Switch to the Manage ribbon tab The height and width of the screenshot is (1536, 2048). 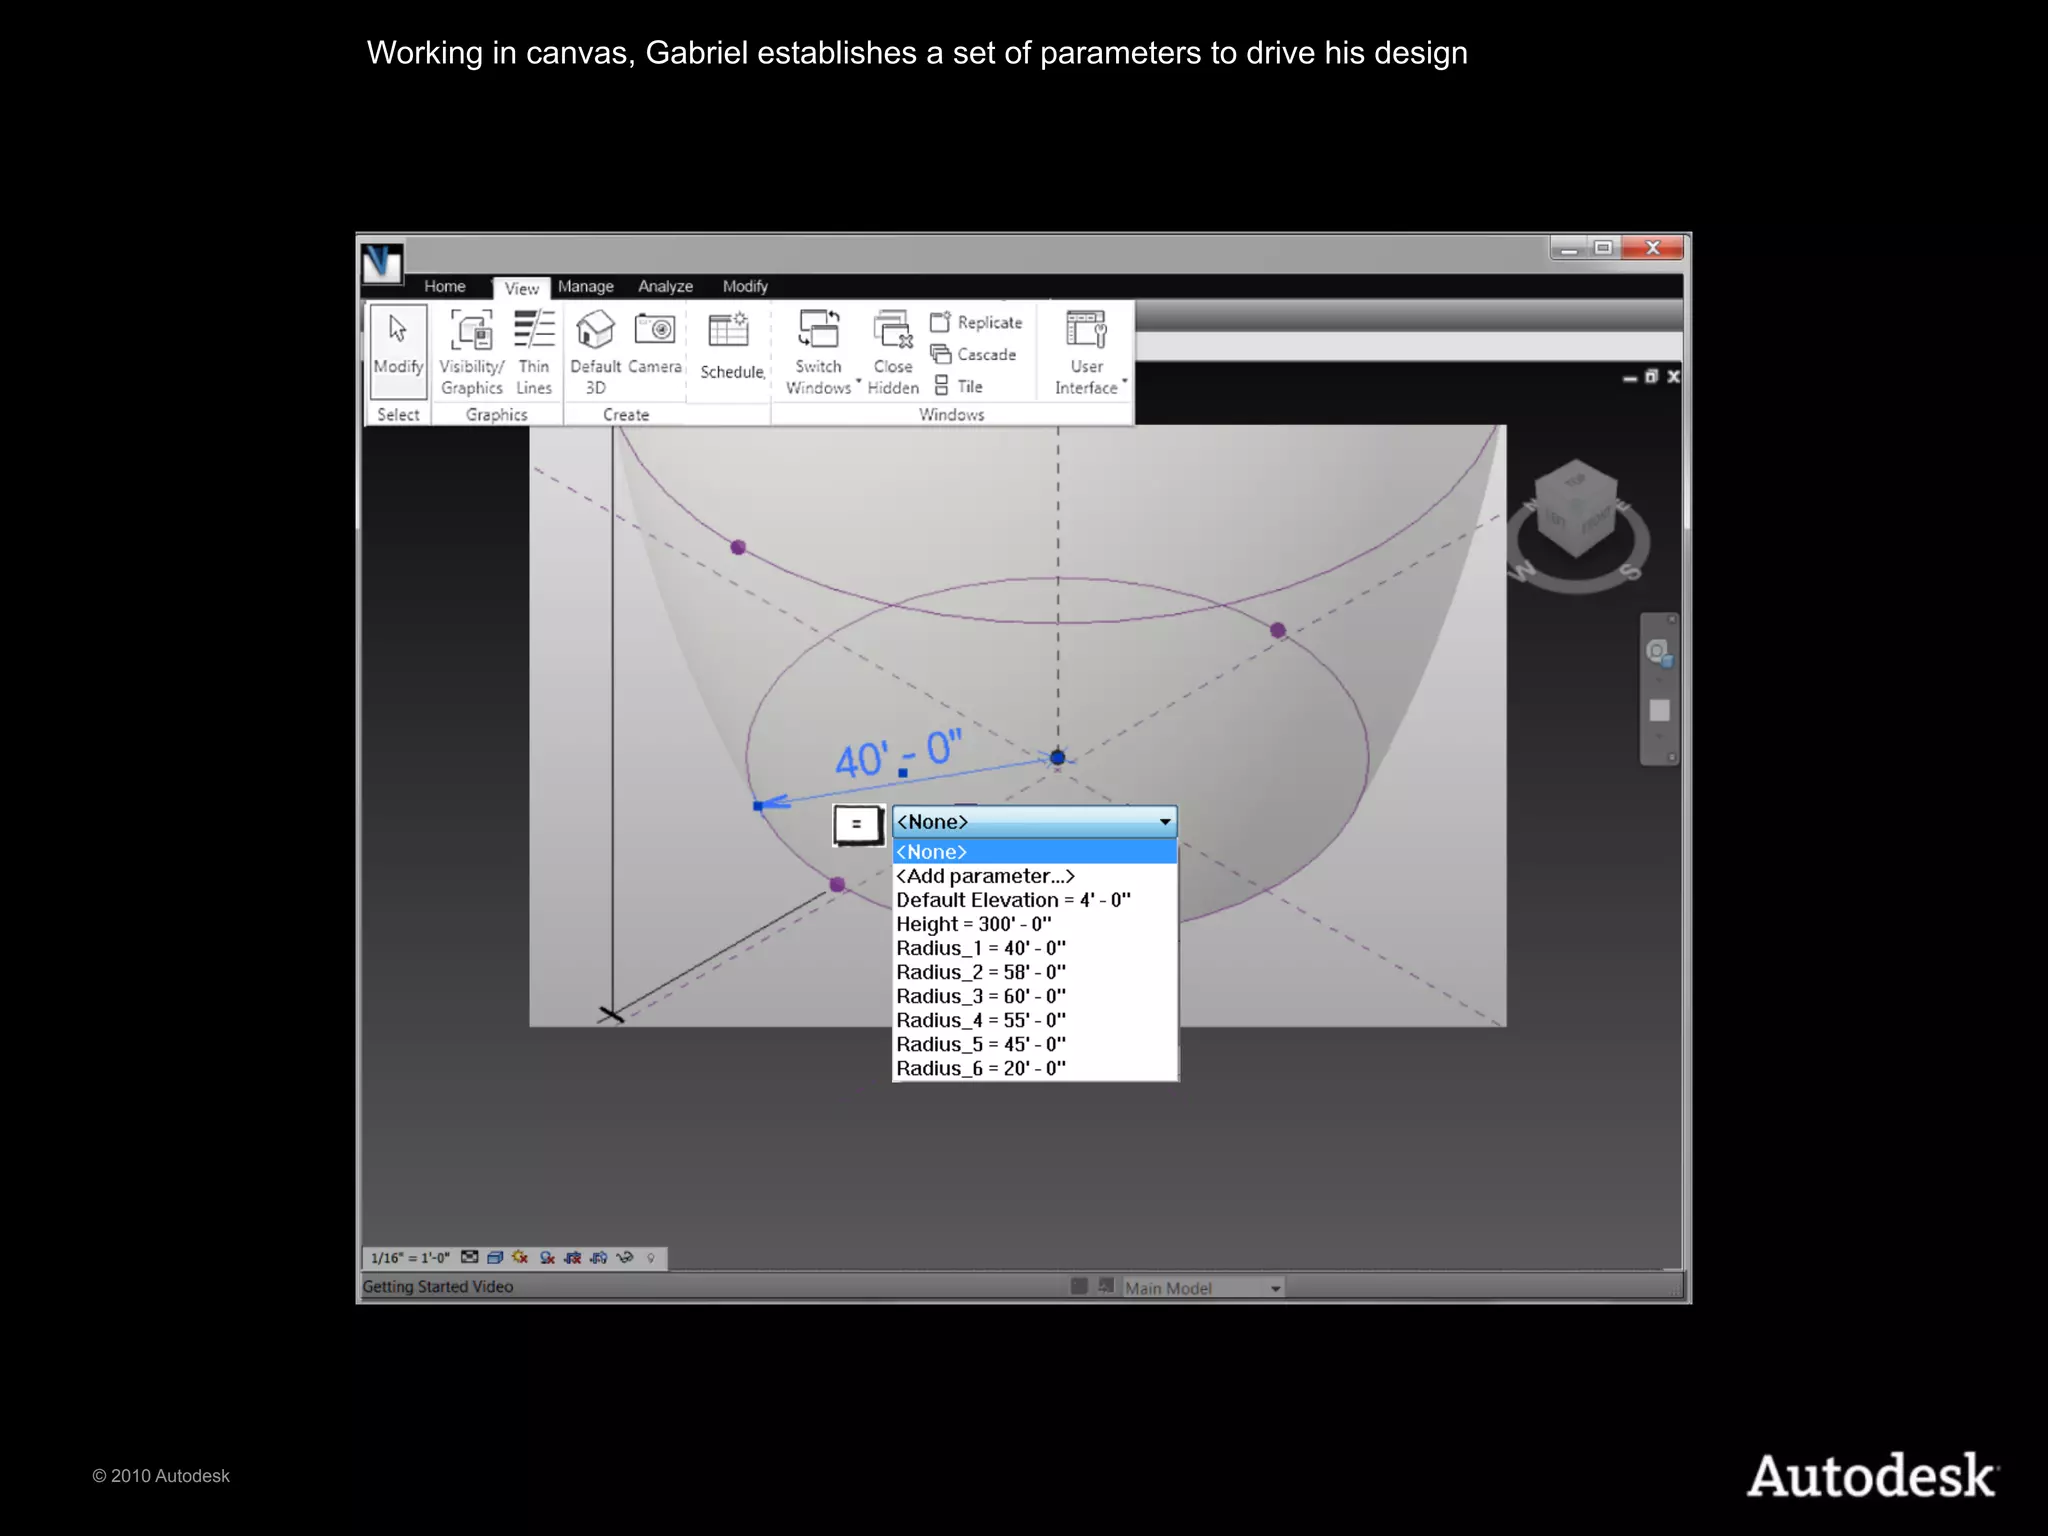(x=586, y=286)
